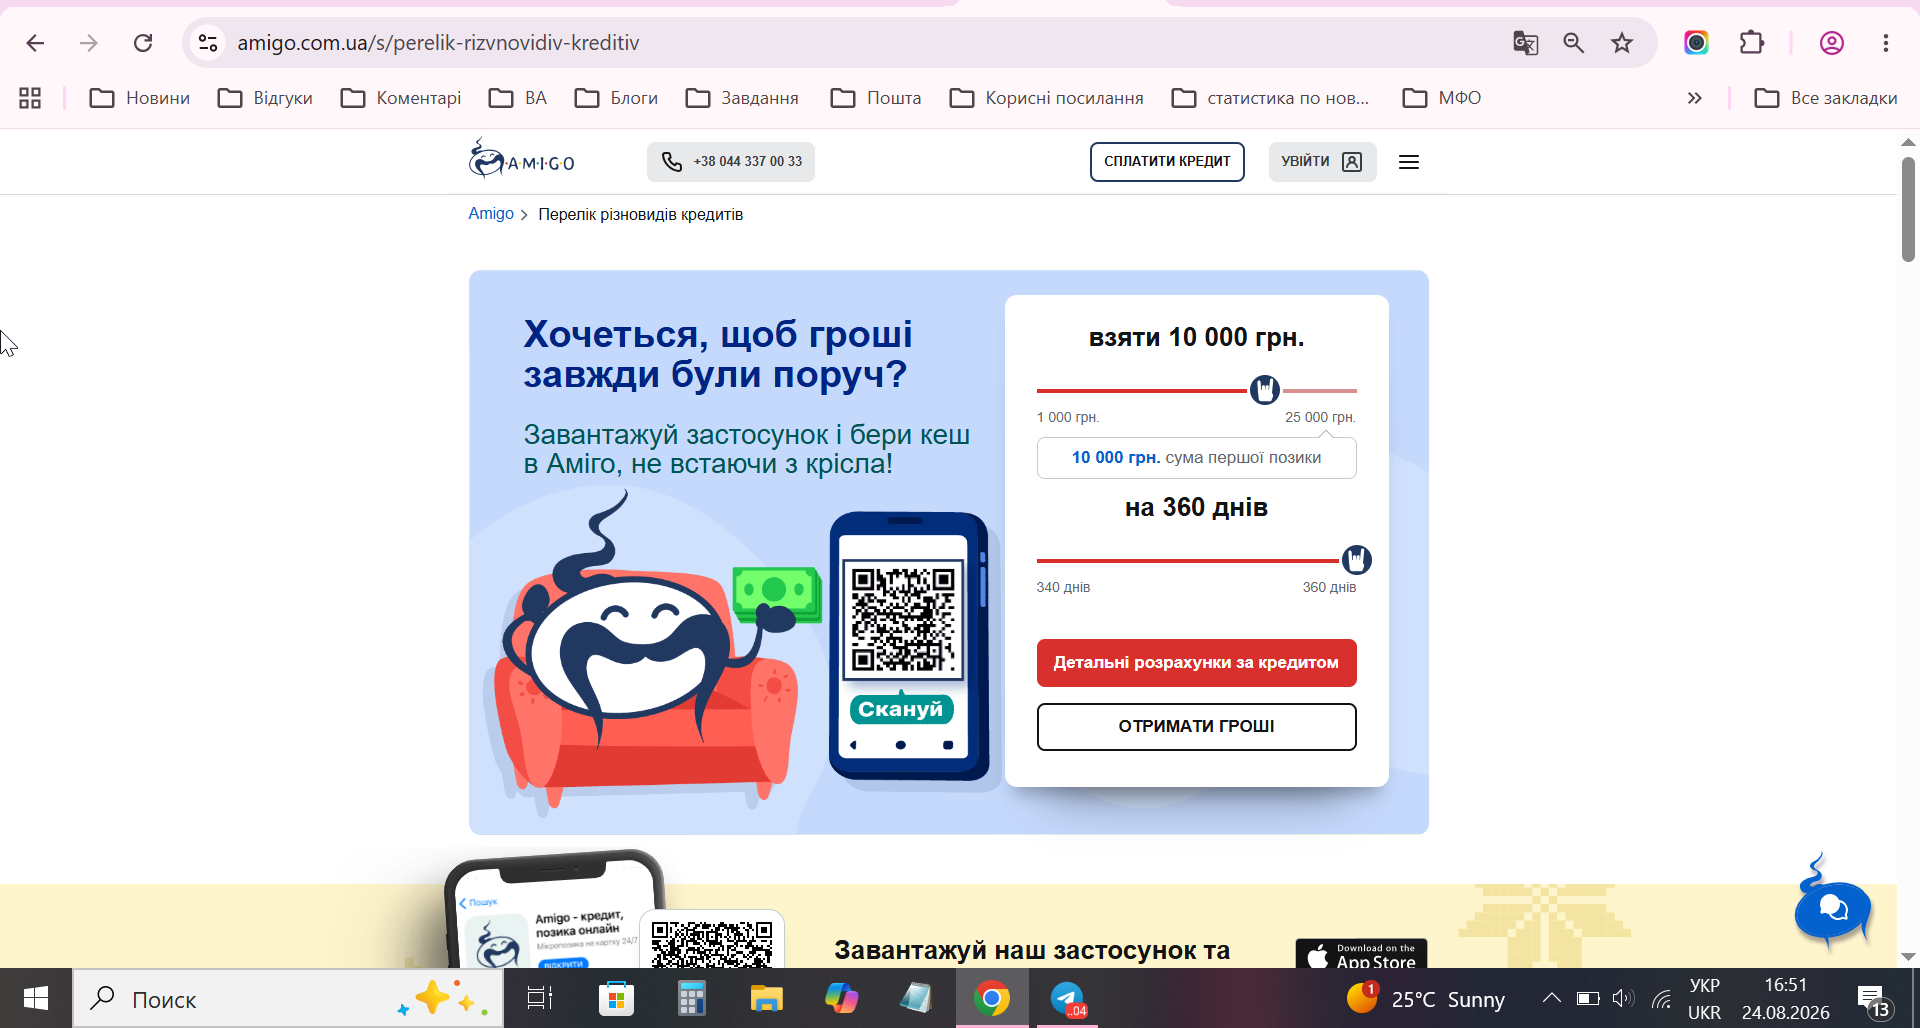Screen dimensions: 1920x1028
Task: Show hidden system tray icons
Action: pos(1552,998)
